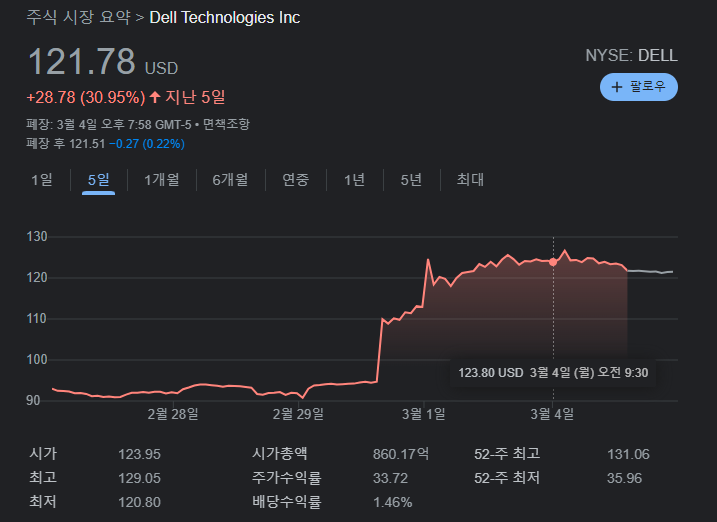Click the 면책조항 disclaimer link
This screenshot has height=522, width=717.
tap(226, 124)
